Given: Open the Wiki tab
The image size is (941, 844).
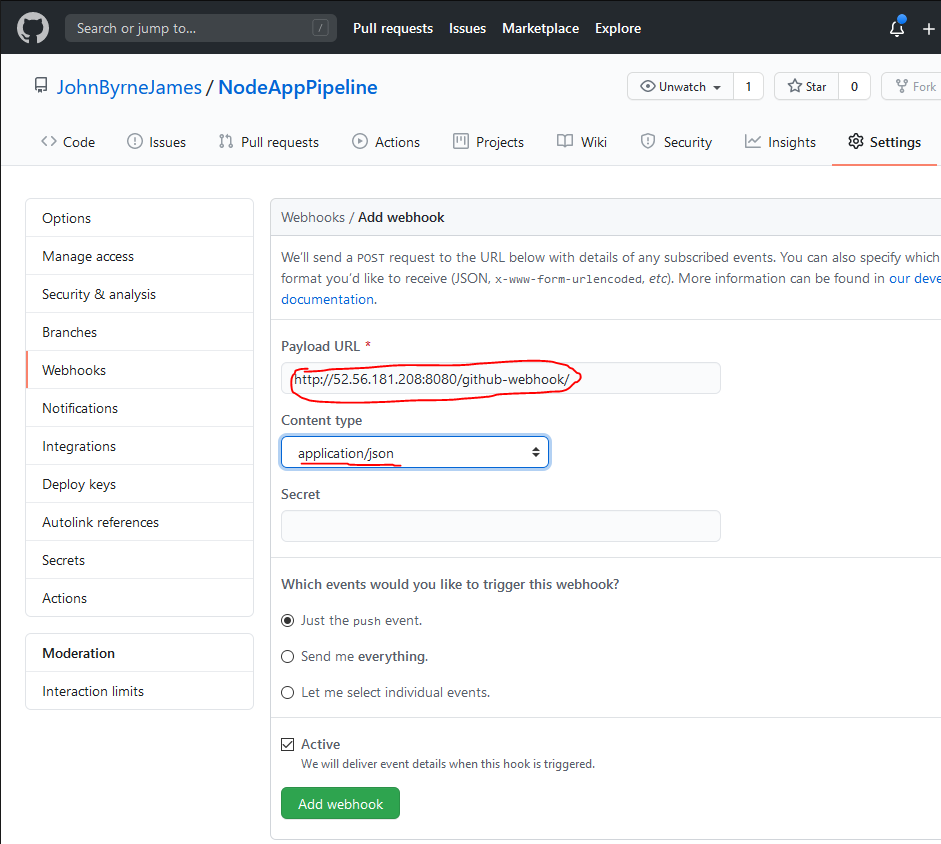Looking at the screenshot, I should (x=582, y=142).
